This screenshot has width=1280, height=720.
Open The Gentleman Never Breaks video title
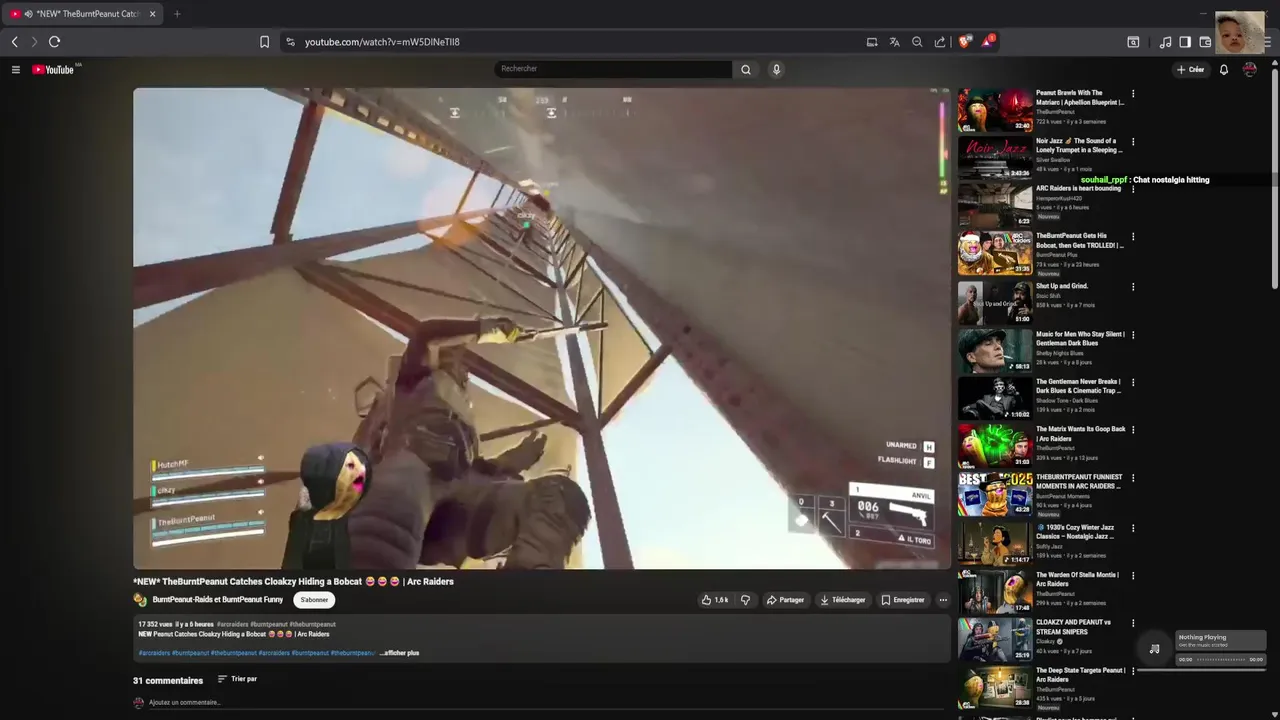1079,386
